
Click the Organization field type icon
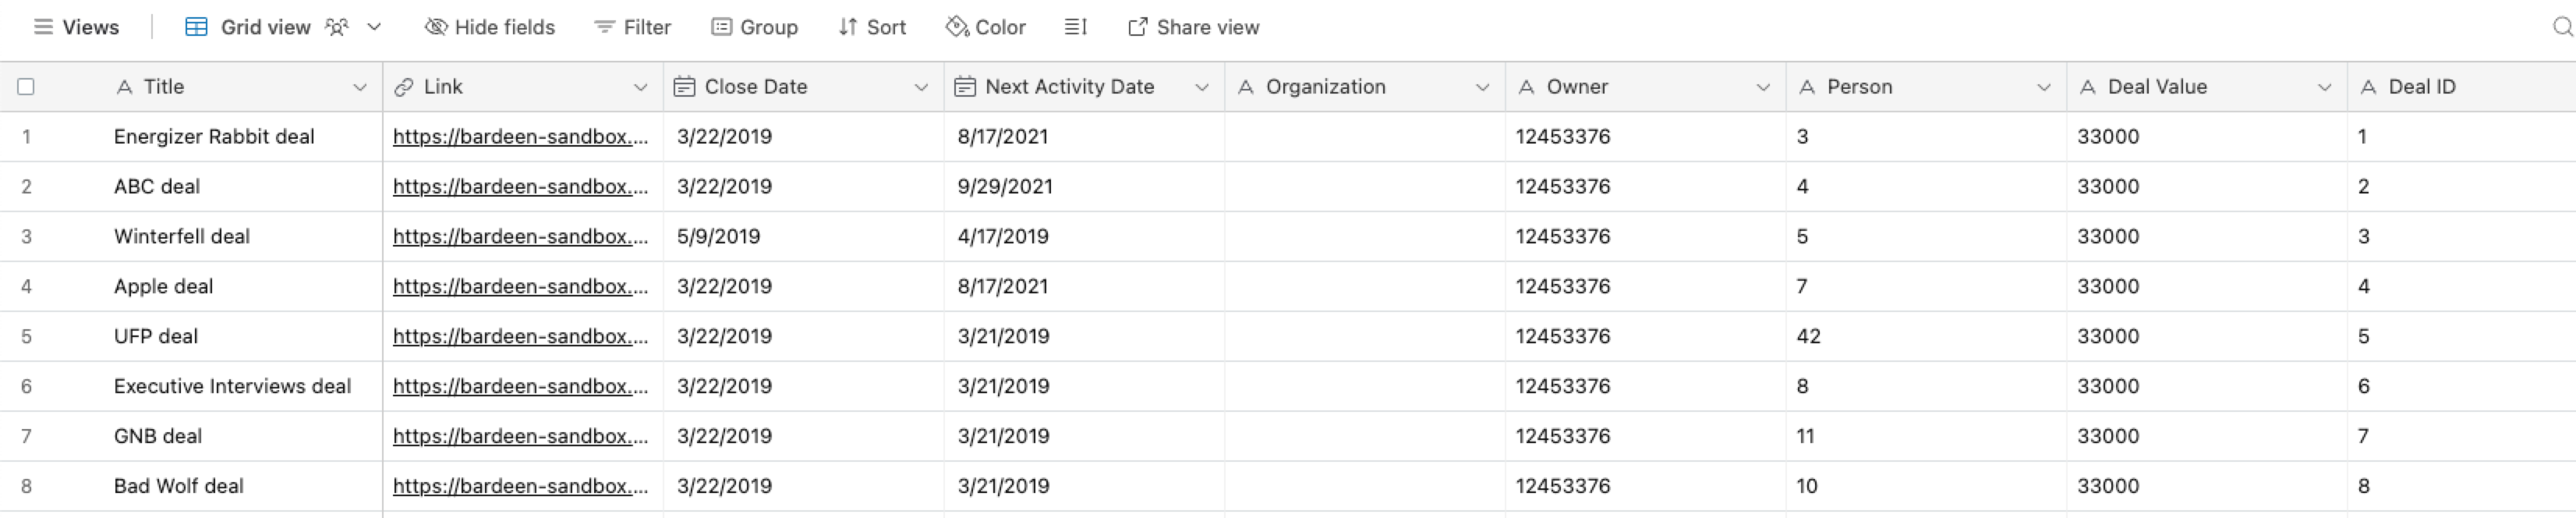coord(1246,87)
